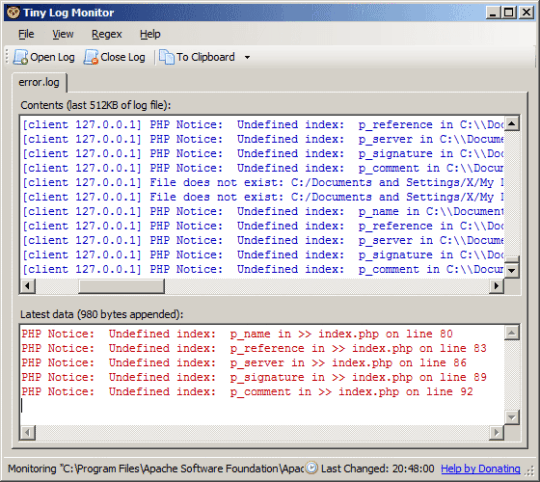This screenshot has height=482, width=540.
Task: Open the Help menu
Action: (150, 34)
